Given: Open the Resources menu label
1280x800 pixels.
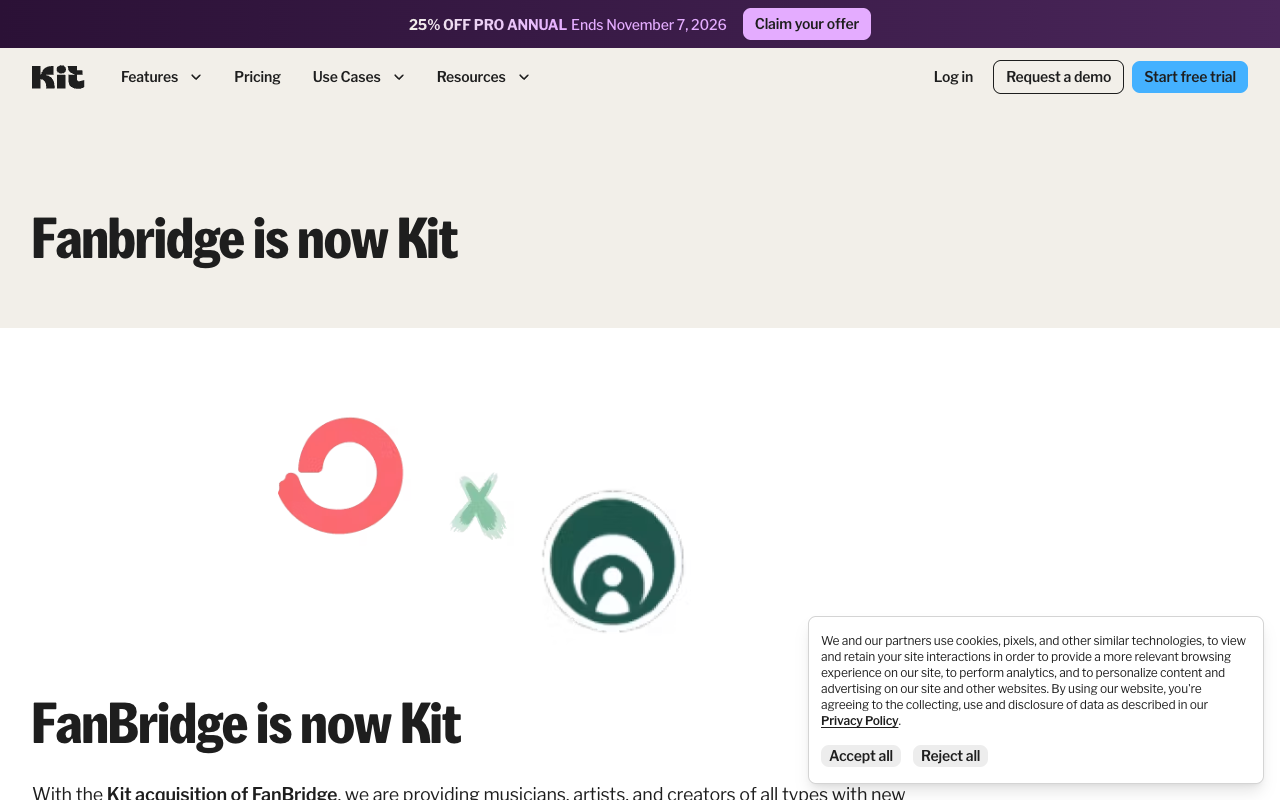Looking at the screenshot, I should [x=471, y=77].
